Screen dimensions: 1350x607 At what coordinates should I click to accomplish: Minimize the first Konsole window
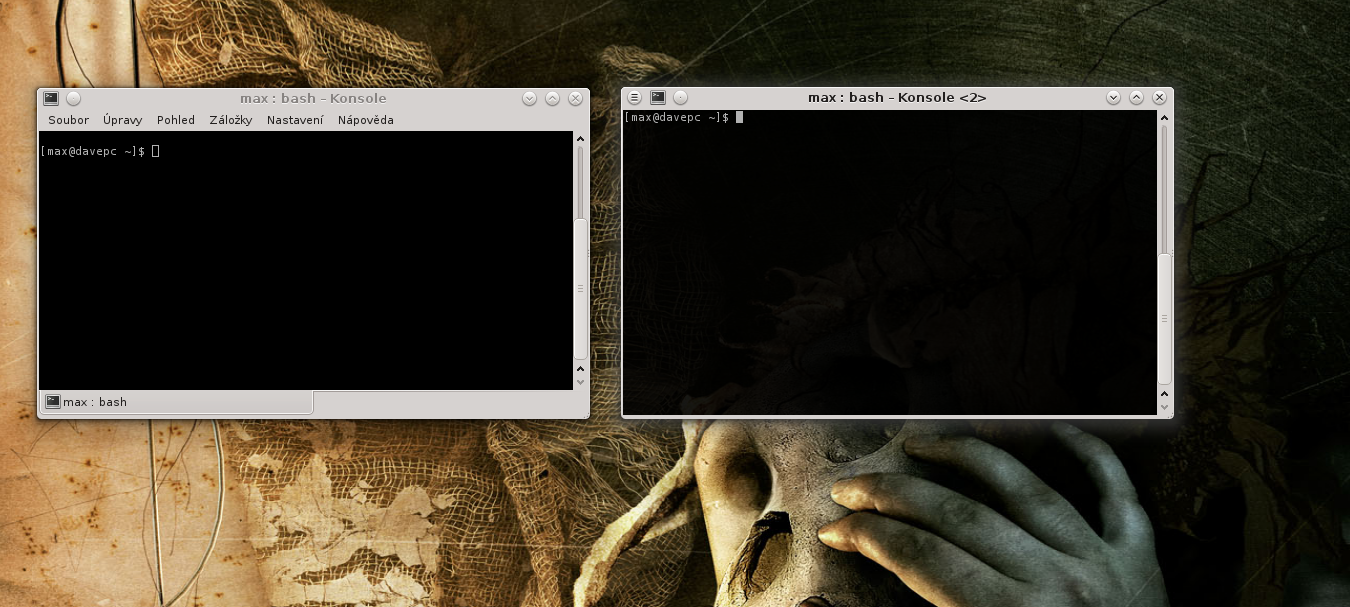530,98
